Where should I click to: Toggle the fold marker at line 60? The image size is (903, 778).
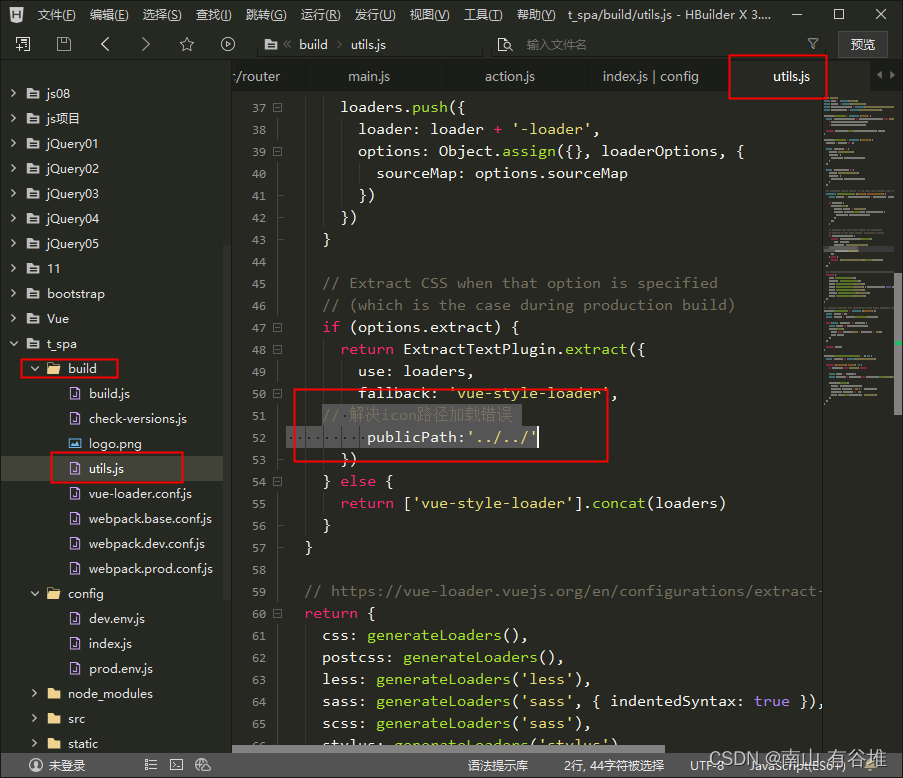278,614
